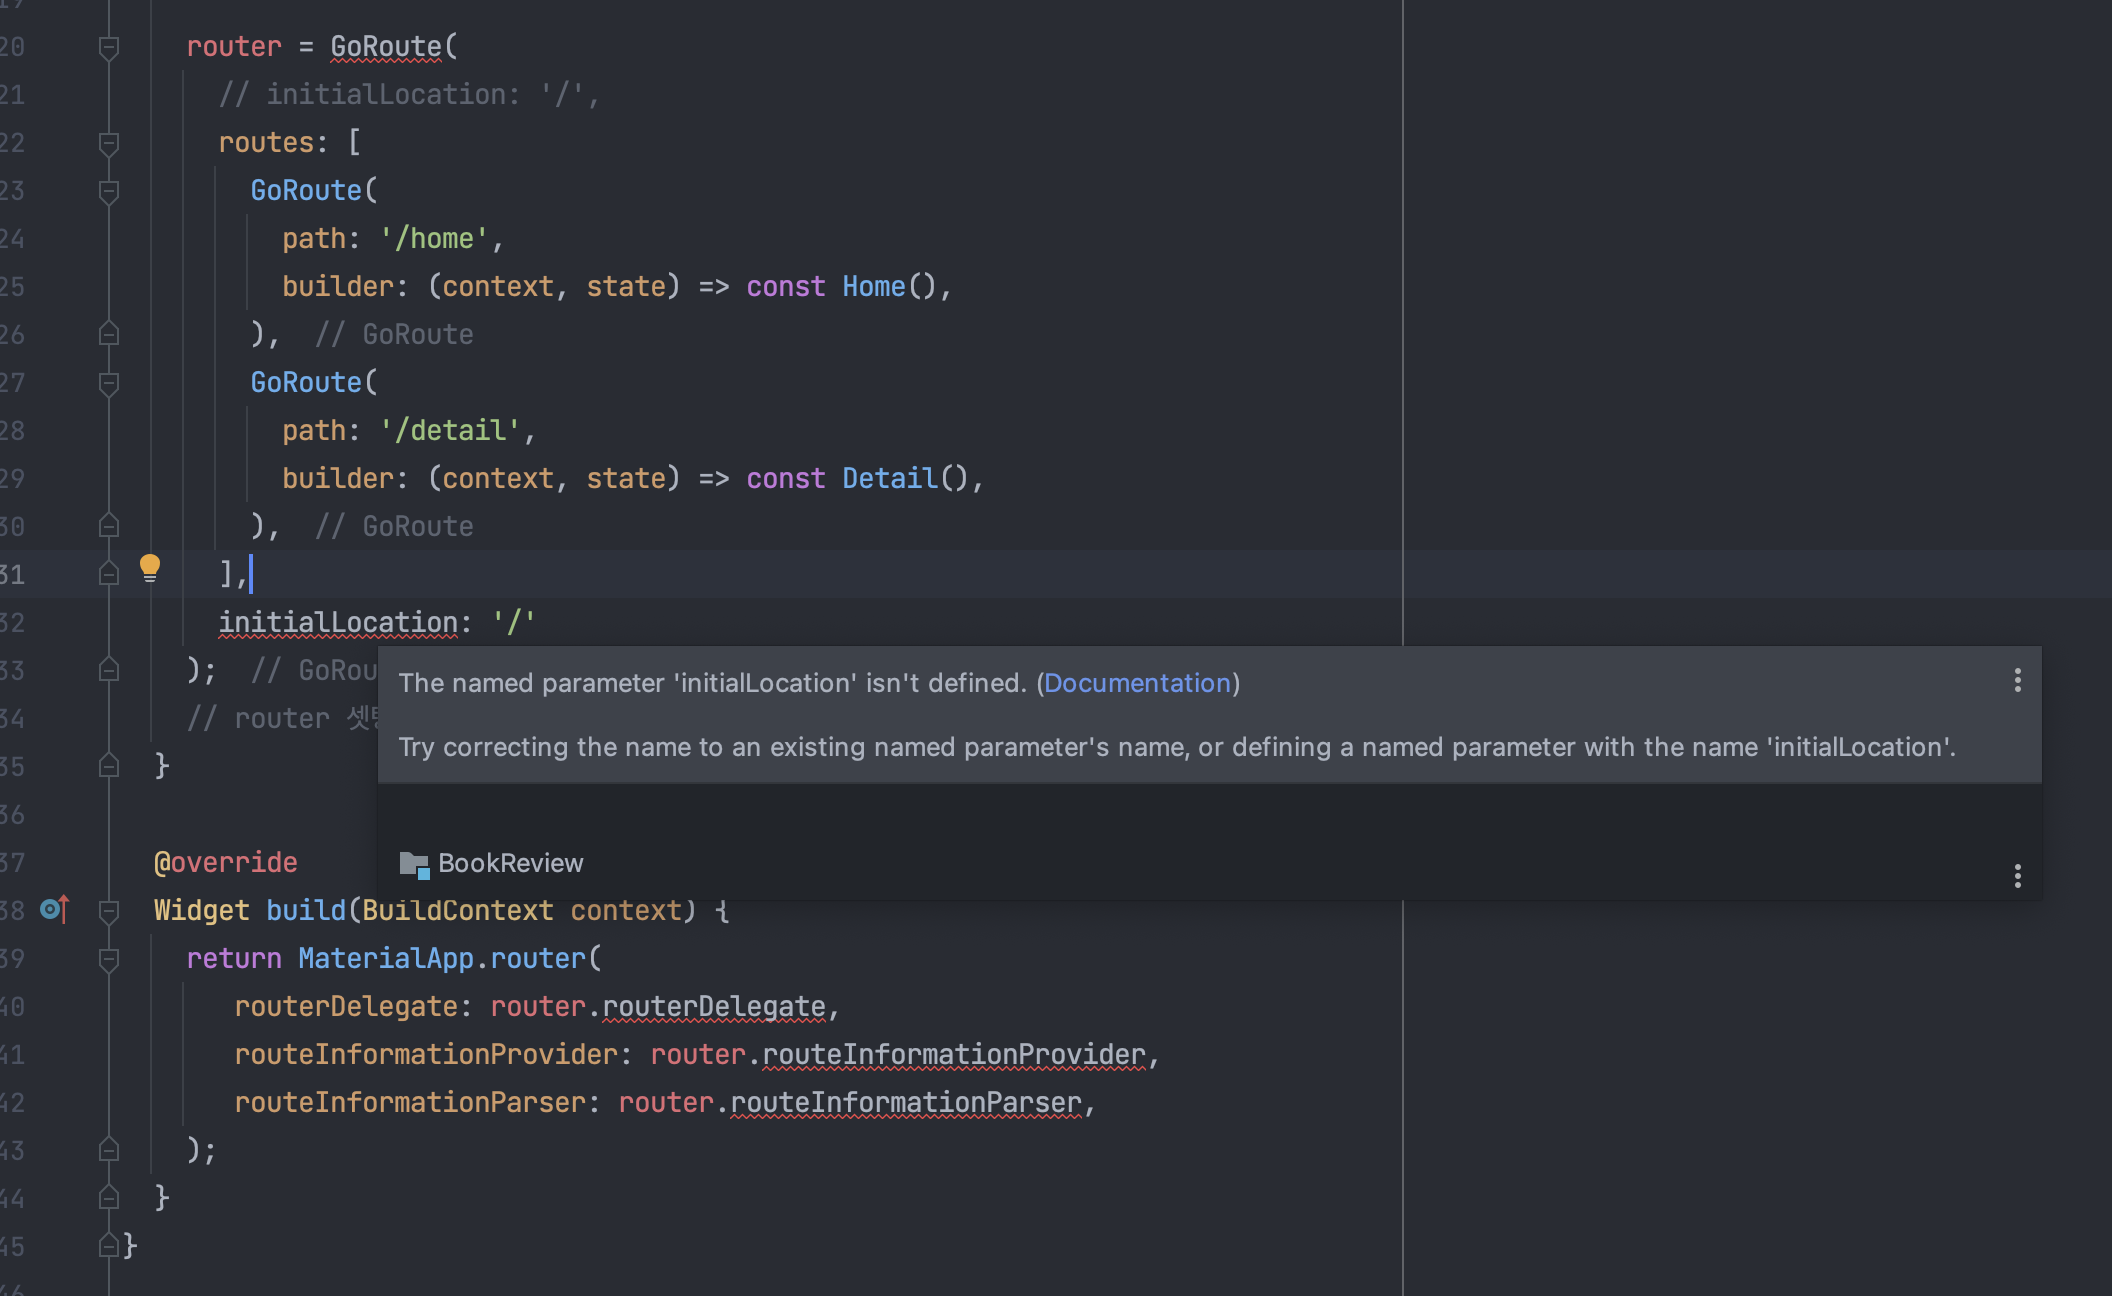Collapse the router = GoRoute( block on line 20
The height and width of the screenshot is (1296, 2112).
(x=109, y=47)
